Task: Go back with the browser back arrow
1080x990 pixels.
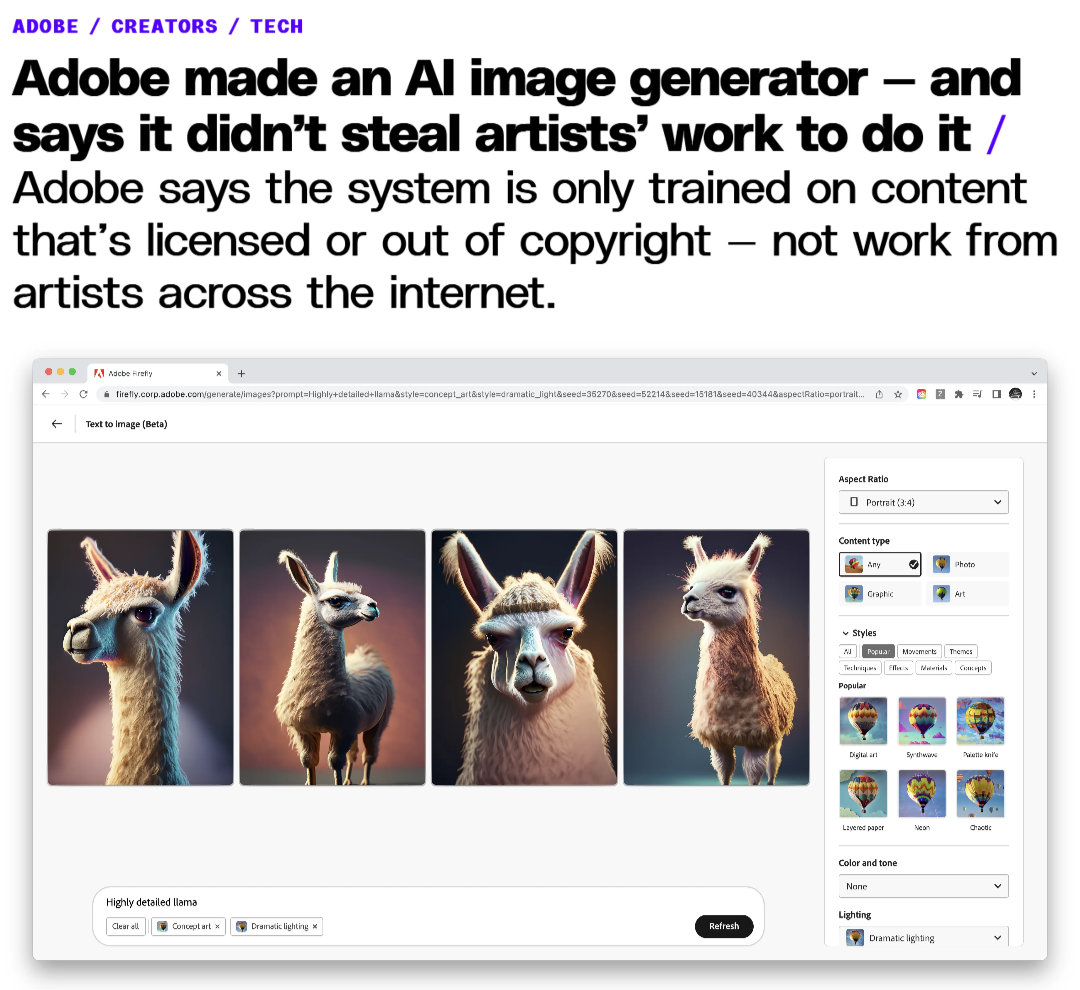Action: pyautogui.click(x=45, y=394)
